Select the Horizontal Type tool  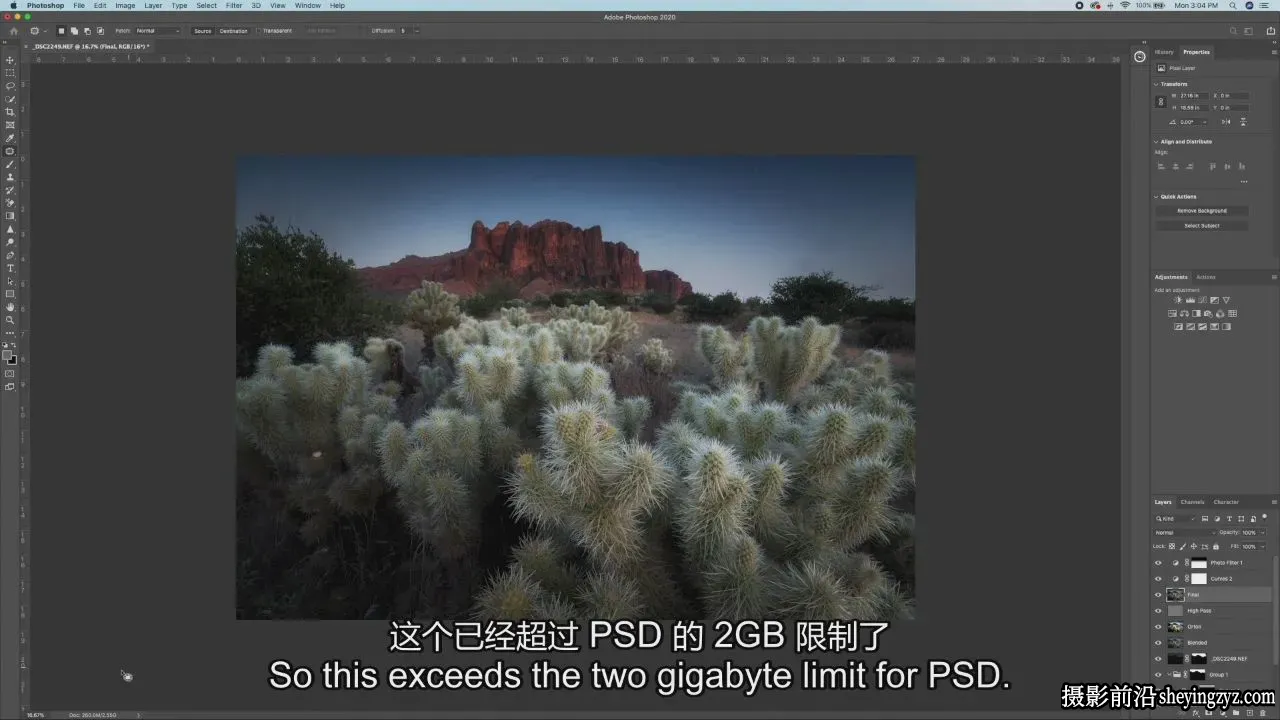[x=10, y=268]
